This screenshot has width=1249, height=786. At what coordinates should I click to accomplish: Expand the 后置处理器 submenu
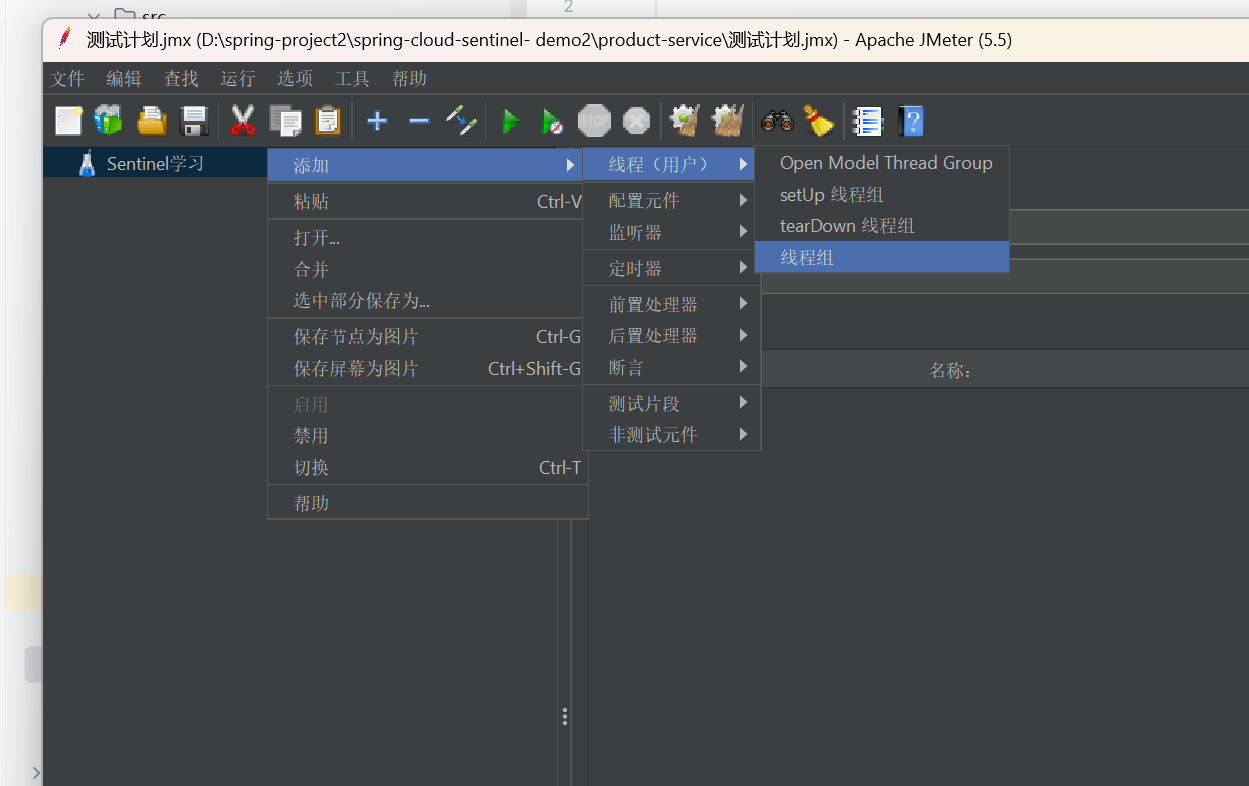pos(671,335)
